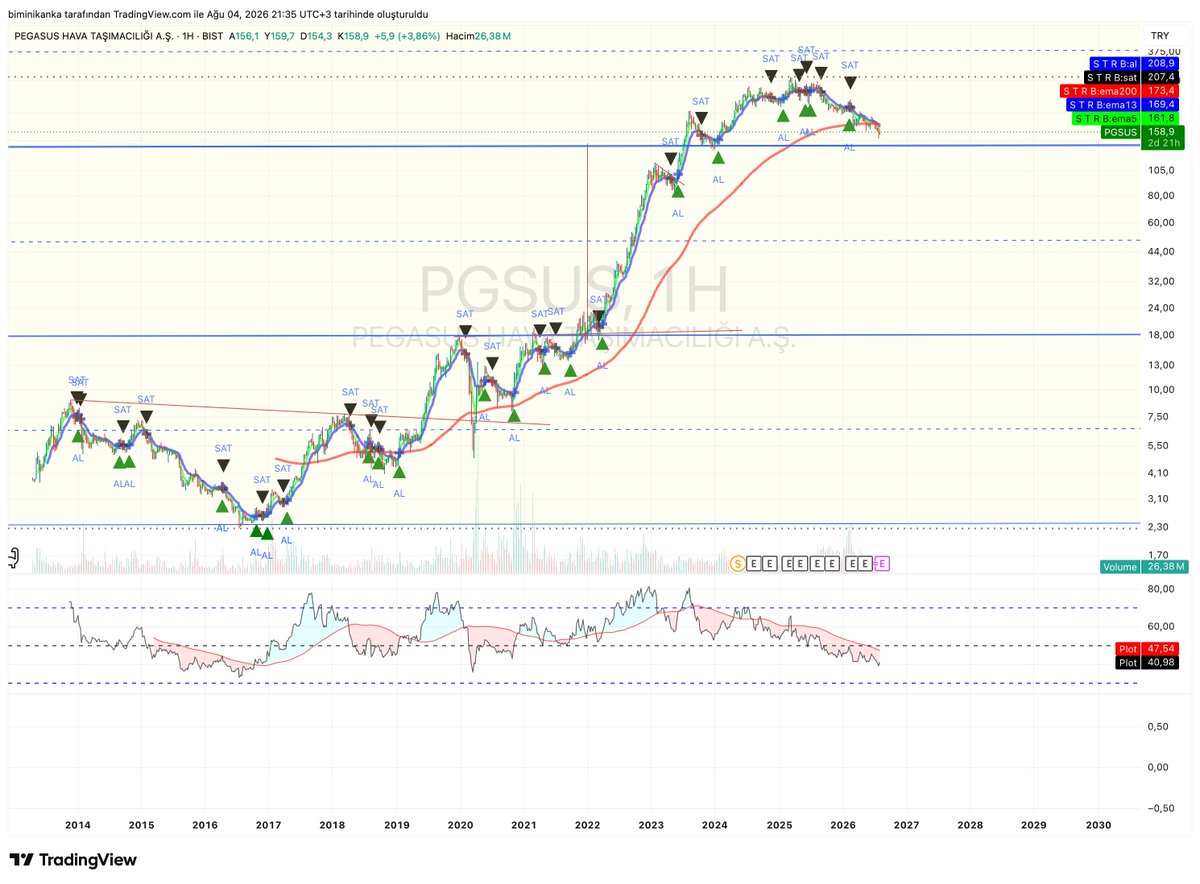The width and height of the screenshot is (1200, 884).
Task: Click the 18,00 value on the price axis
Action: [x=1160, y=336]
